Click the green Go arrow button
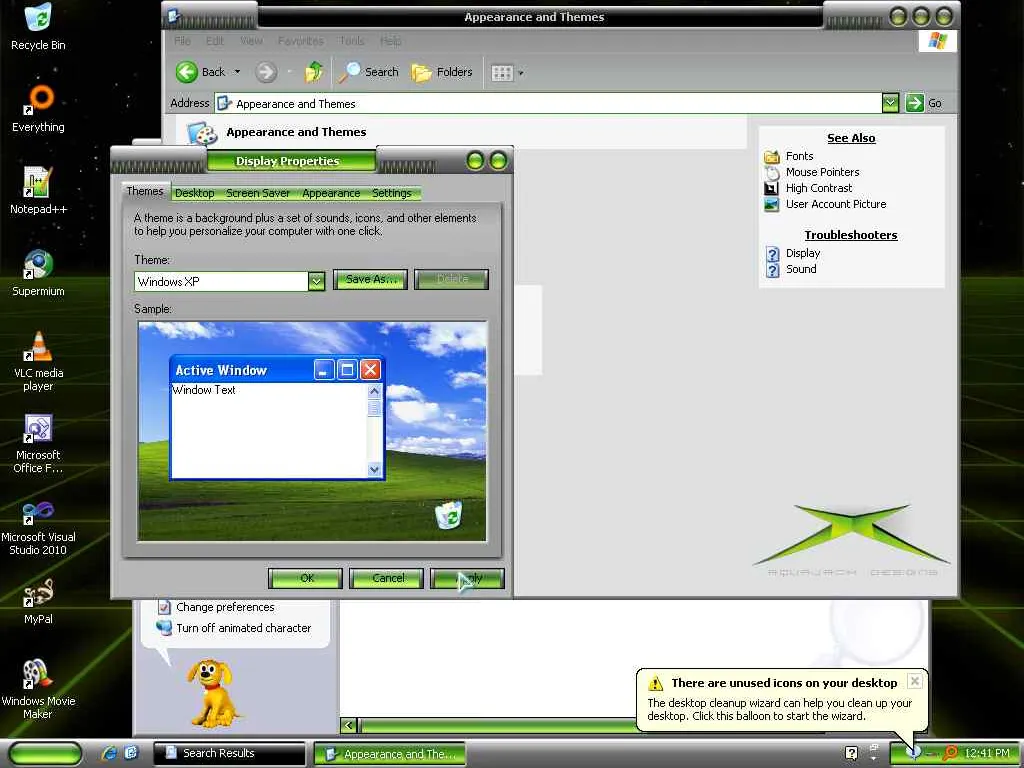The height and width of the screenshot is (768, 1024). click(x=915, y=103)
